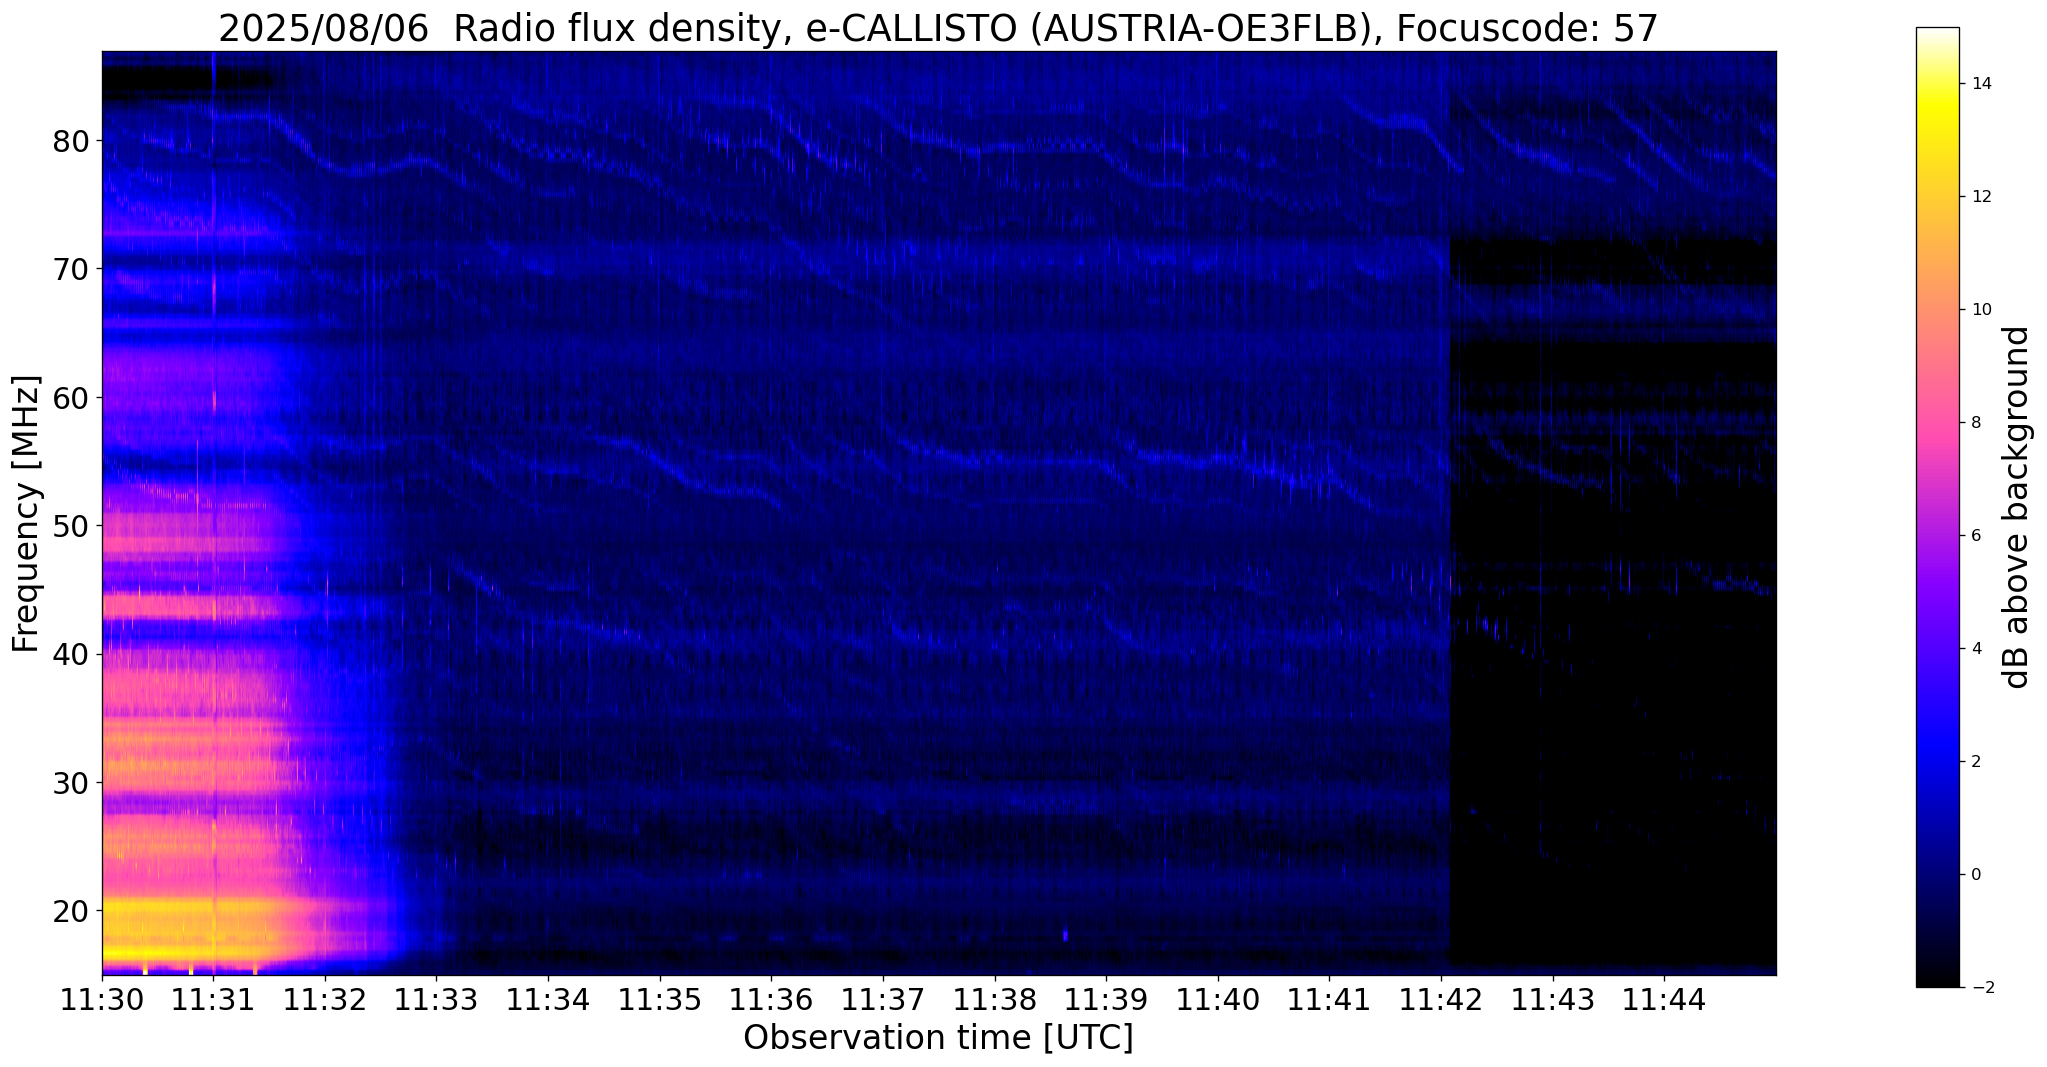Screen dimensions: 2047x1067
Task: Click the 'Frequency [MHz]' axis label
Action: (x=26, y=514)
